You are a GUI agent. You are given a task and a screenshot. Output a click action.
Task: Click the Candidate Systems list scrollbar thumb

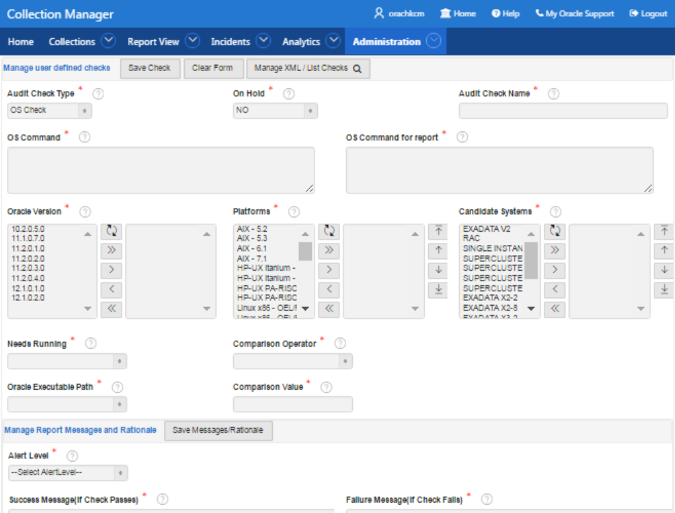(x=531, y=260)
